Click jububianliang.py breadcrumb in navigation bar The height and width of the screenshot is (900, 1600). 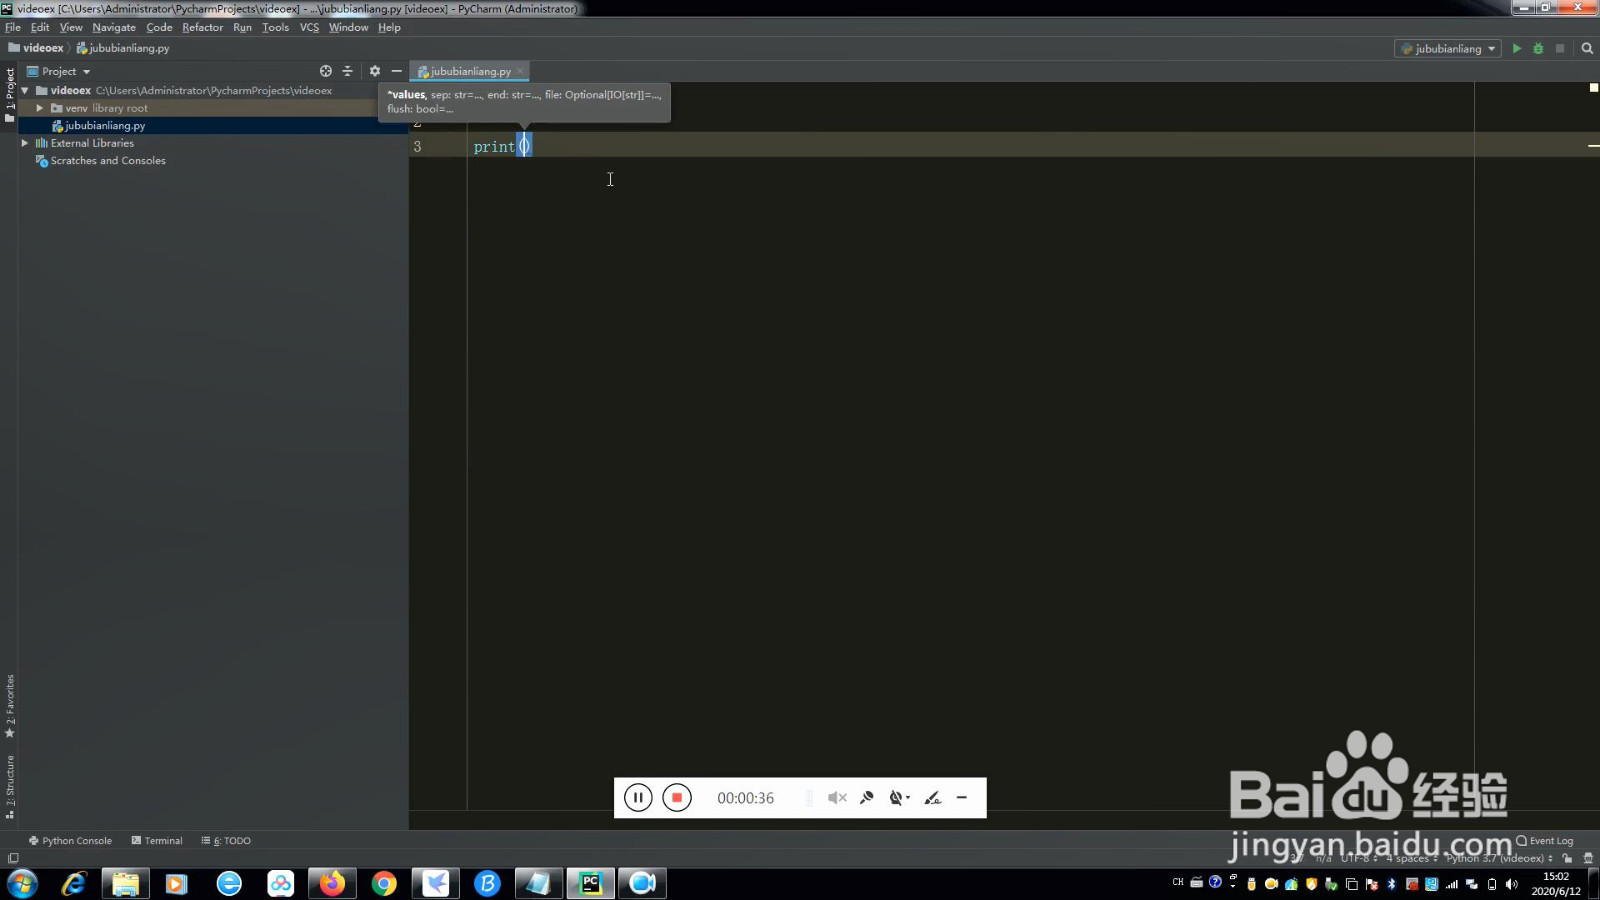[x=123, y=48]
